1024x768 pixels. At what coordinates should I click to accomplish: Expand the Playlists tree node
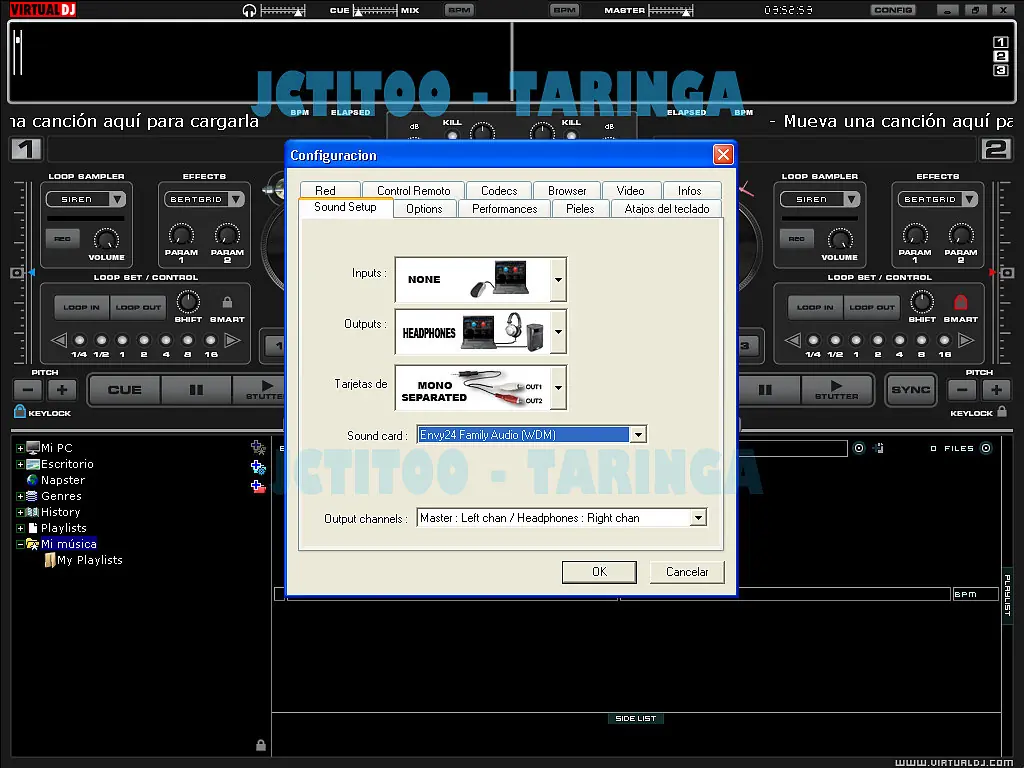[x=20, y=528]
